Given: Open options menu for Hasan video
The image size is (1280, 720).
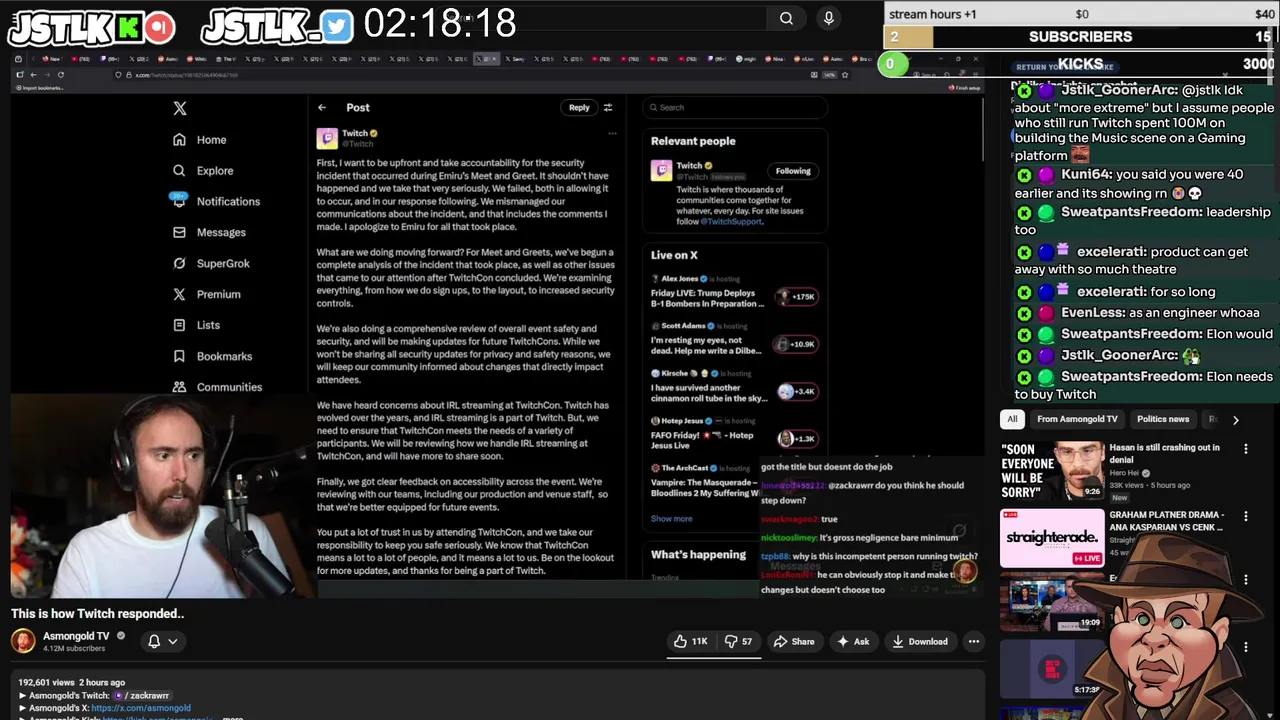Looking at the screenshot, I should 1246,450.
